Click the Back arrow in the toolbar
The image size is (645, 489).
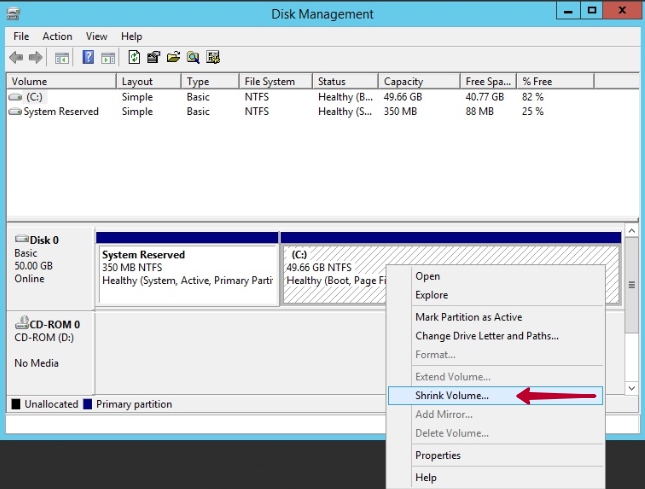click(17, 58)
